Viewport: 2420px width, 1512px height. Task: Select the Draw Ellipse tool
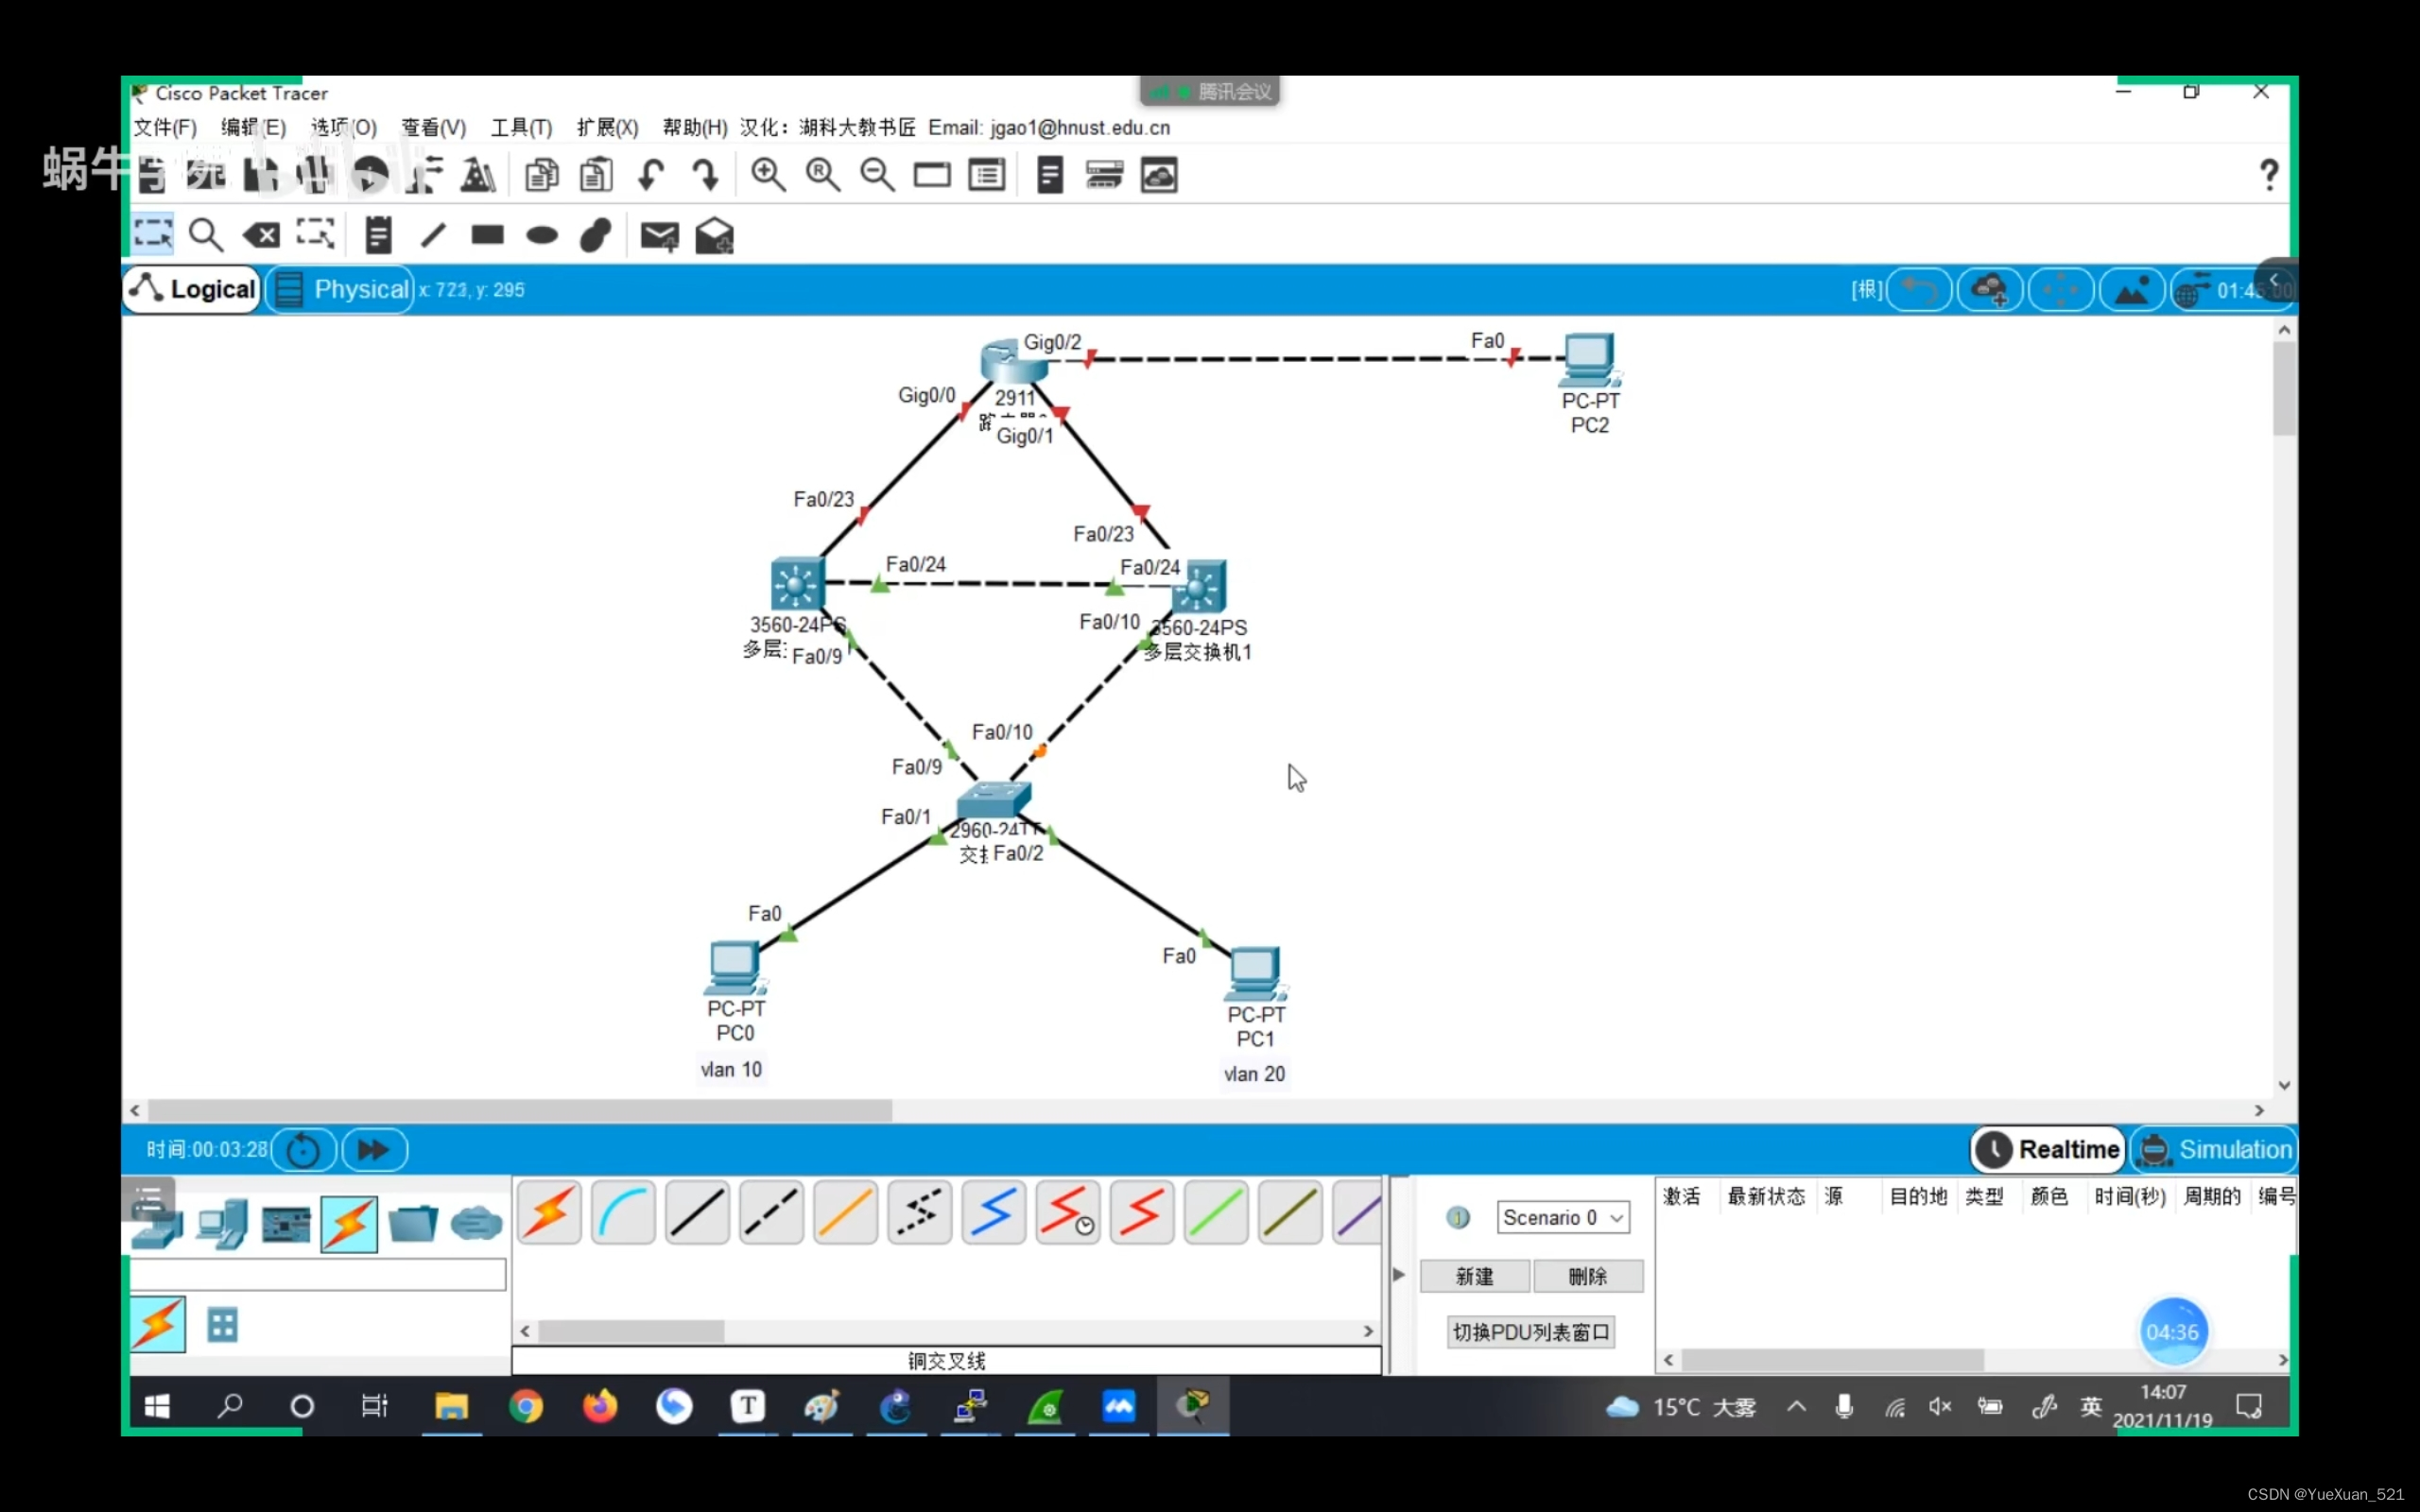point(542,236)
